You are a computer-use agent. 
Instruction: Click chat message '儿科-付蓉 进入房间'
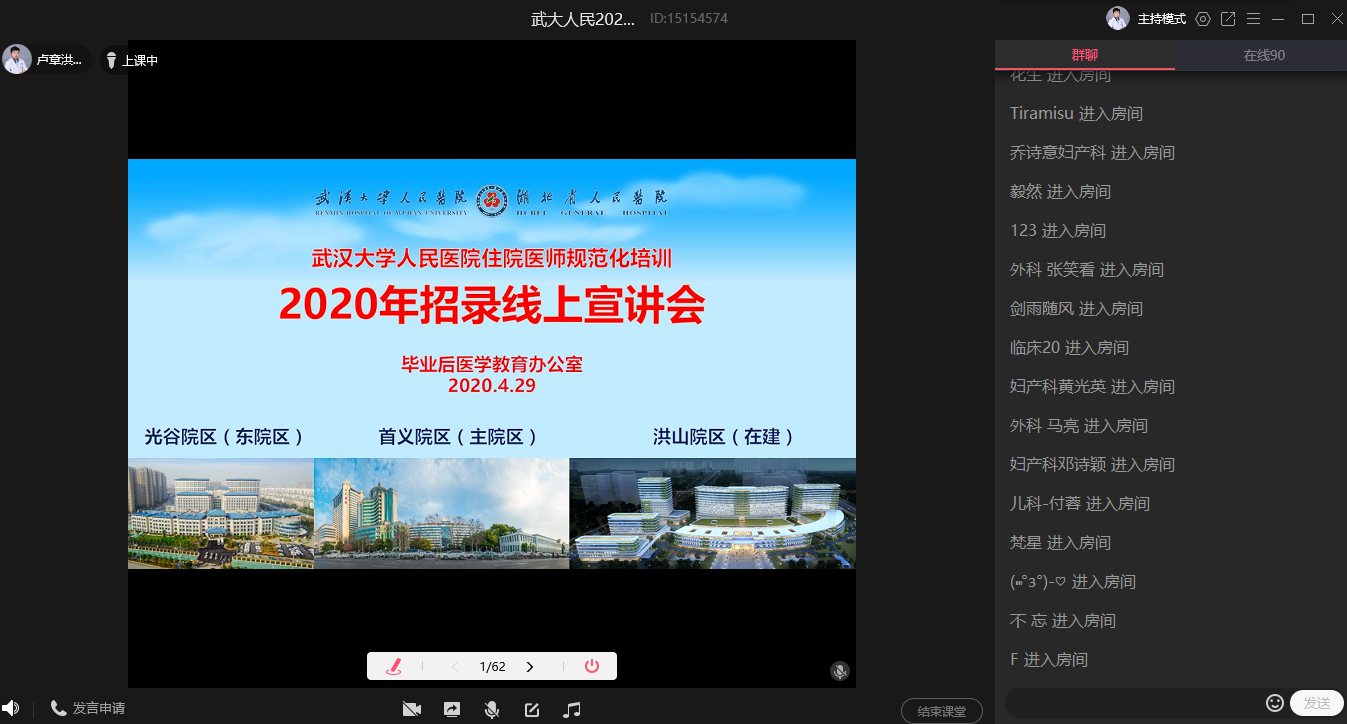pos(1080,503)
